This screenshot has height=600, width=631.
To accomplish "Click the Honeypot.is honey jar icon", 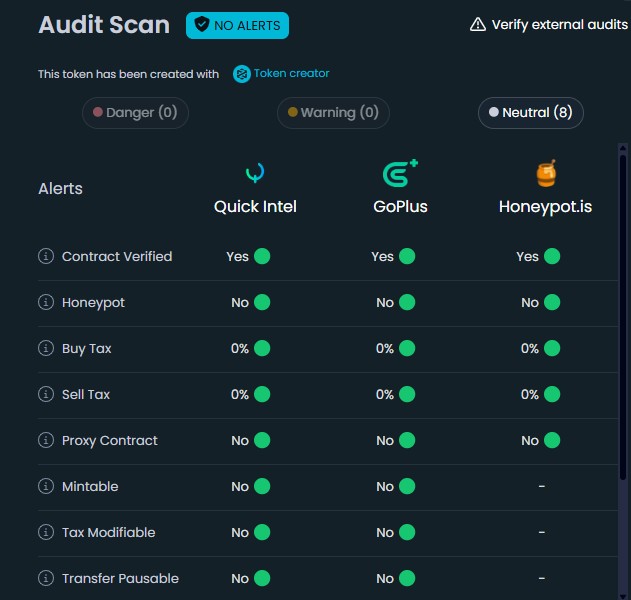I will click(546, 173).
